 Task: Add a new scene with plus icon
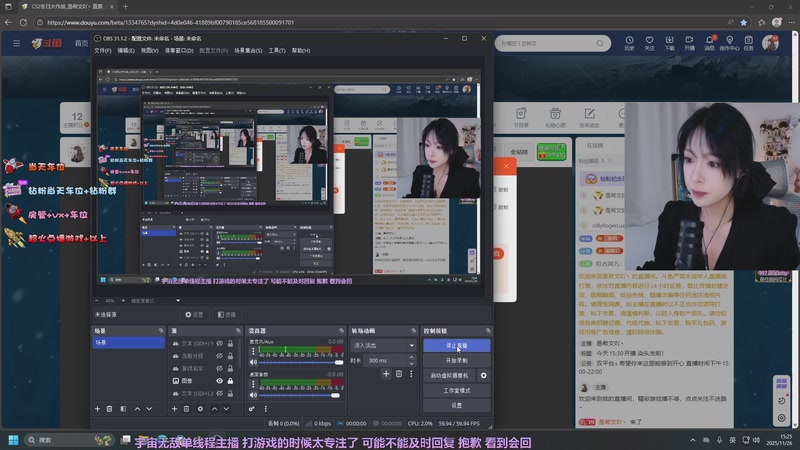tap(97, 409)
